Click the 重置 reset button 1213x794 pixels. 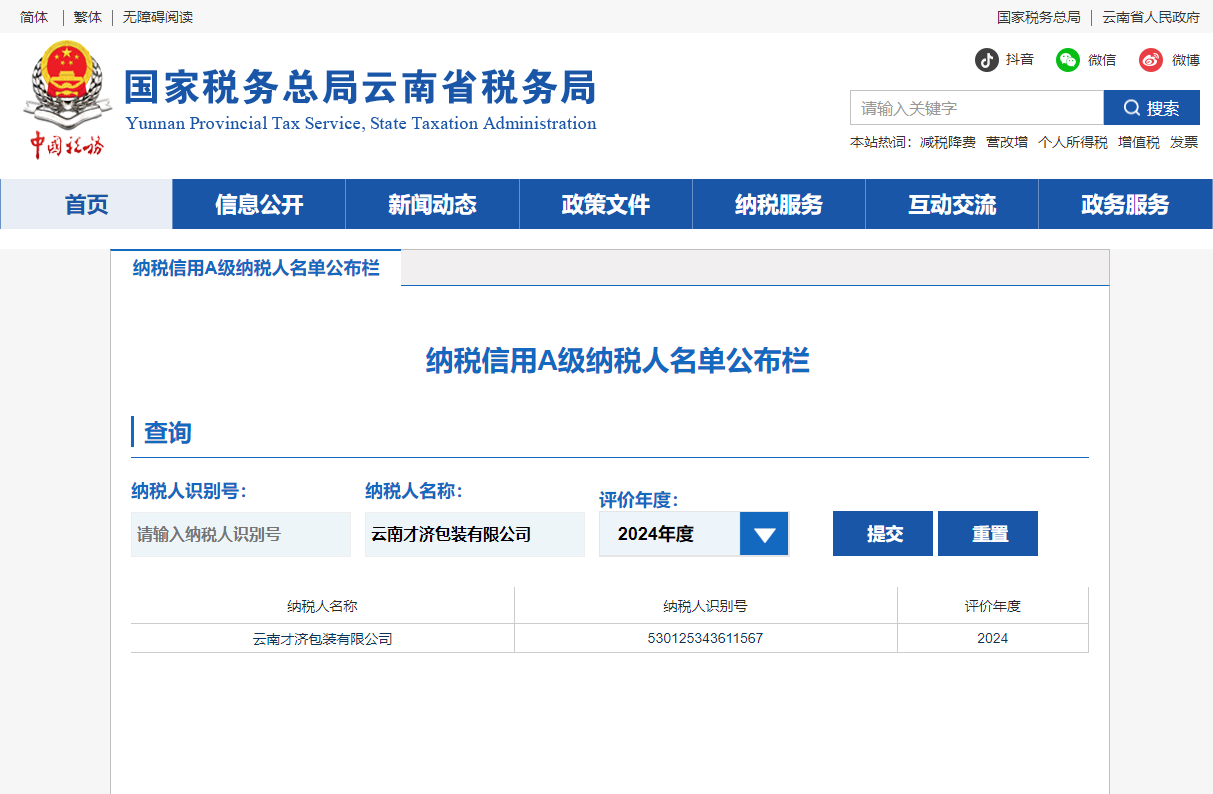tap(987, 533)
